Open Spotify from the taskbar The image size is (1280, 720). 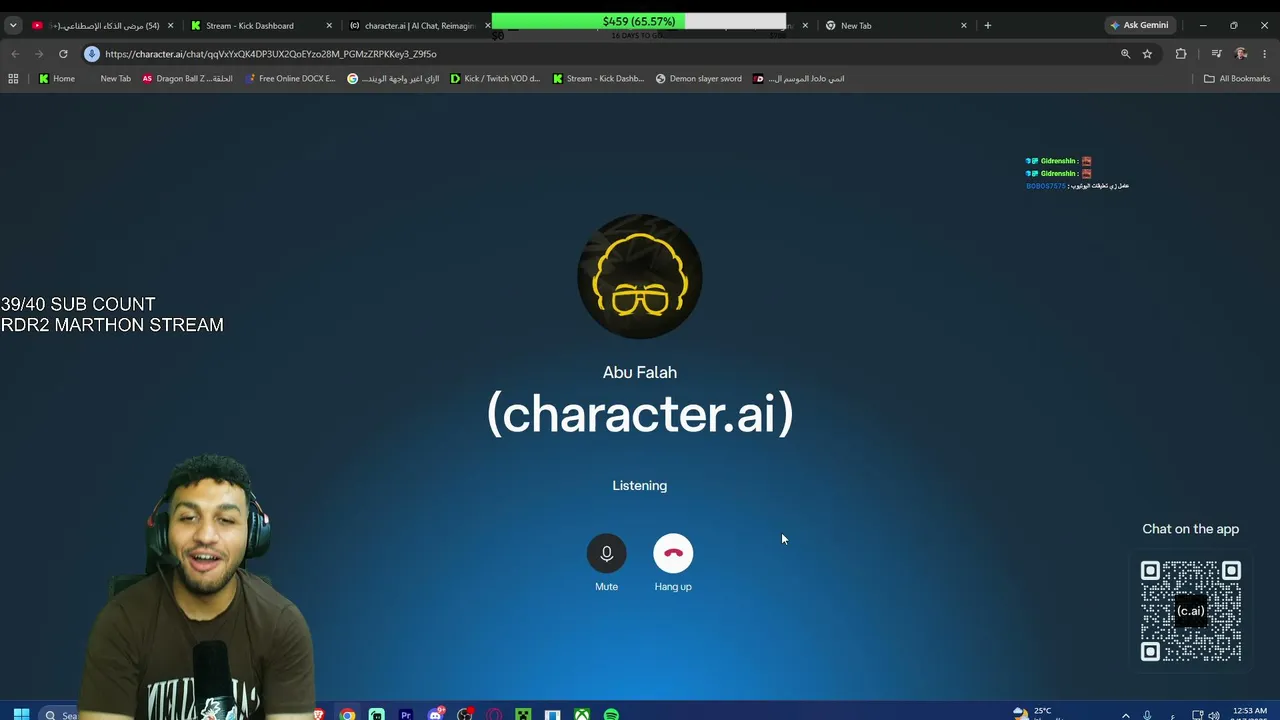coord(611,714)
